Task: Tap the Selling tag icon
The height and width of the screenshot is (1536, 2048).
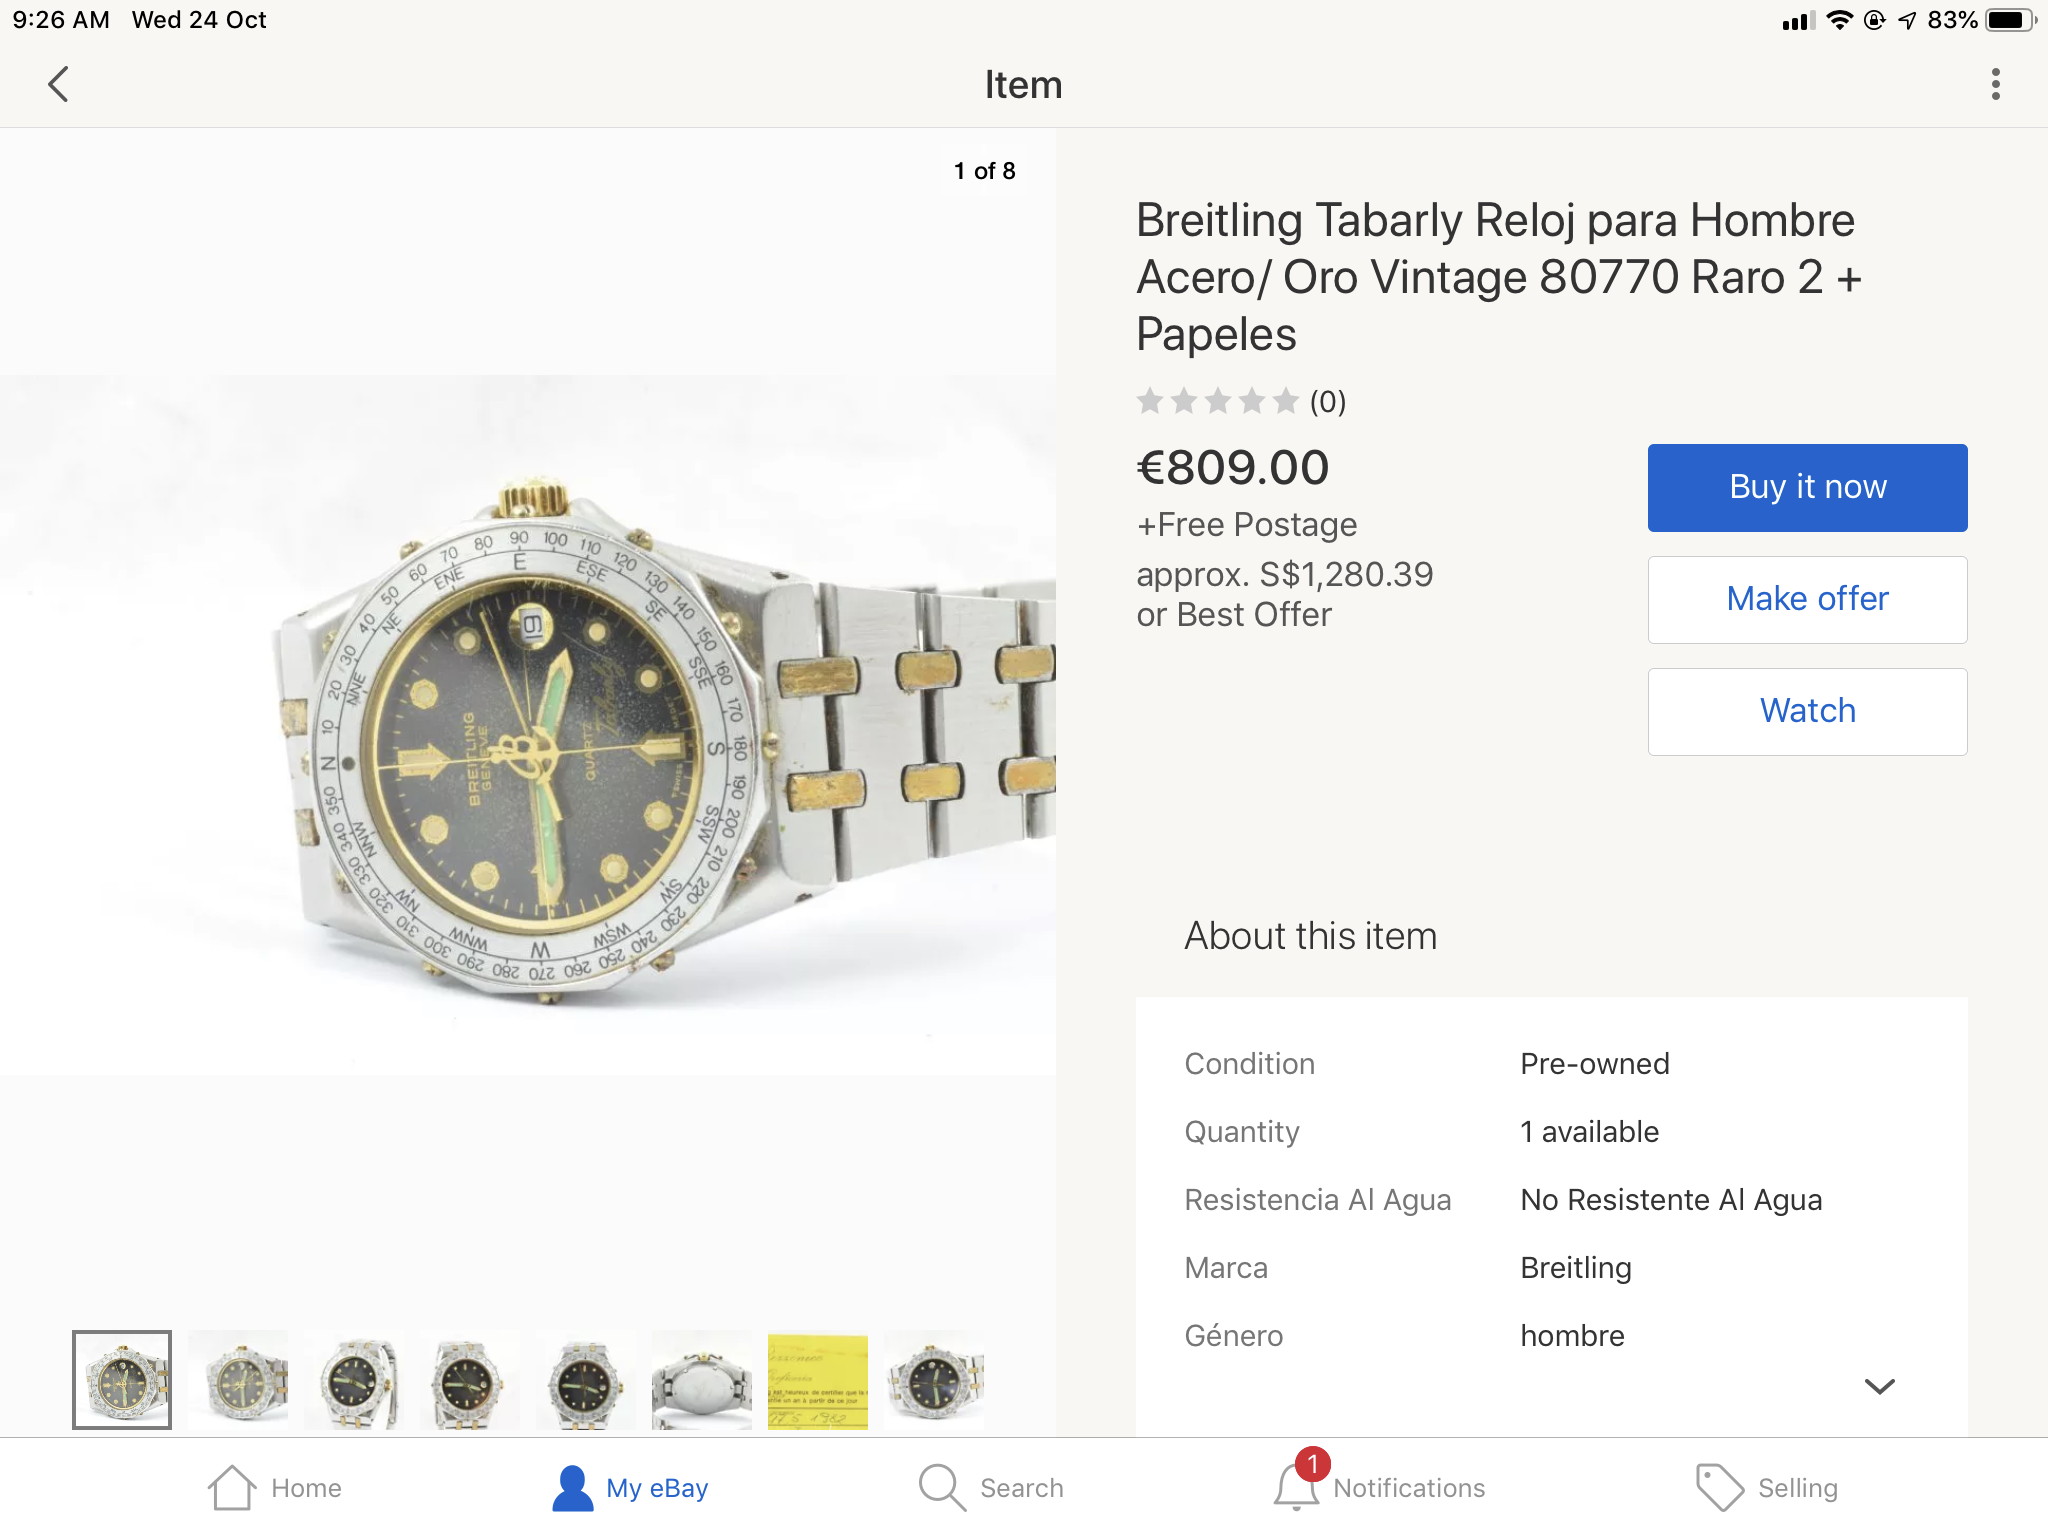Action: [1719, 1487]
